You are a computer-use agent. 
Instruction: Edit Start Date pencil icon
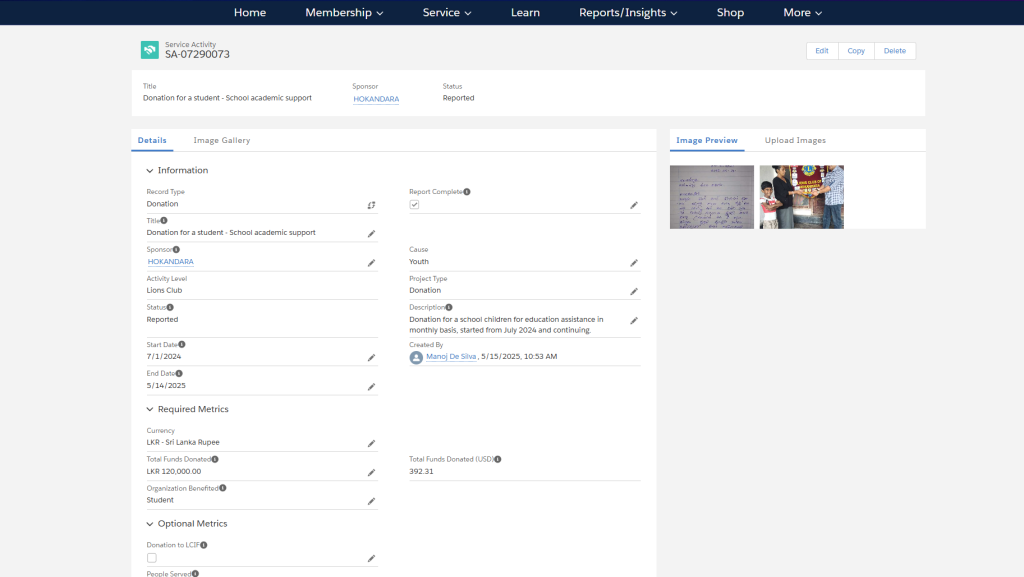371,358
